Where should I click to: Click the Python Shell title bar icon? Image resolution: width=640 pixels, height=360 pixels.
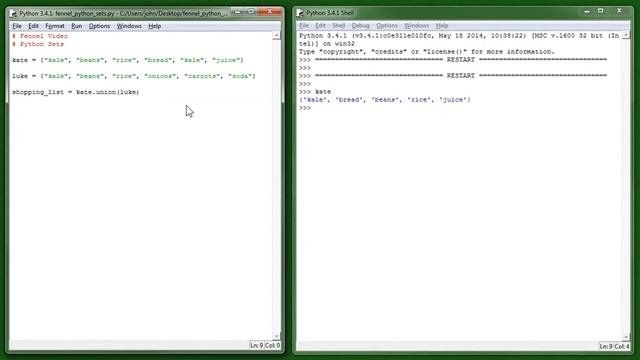(300, 13)
